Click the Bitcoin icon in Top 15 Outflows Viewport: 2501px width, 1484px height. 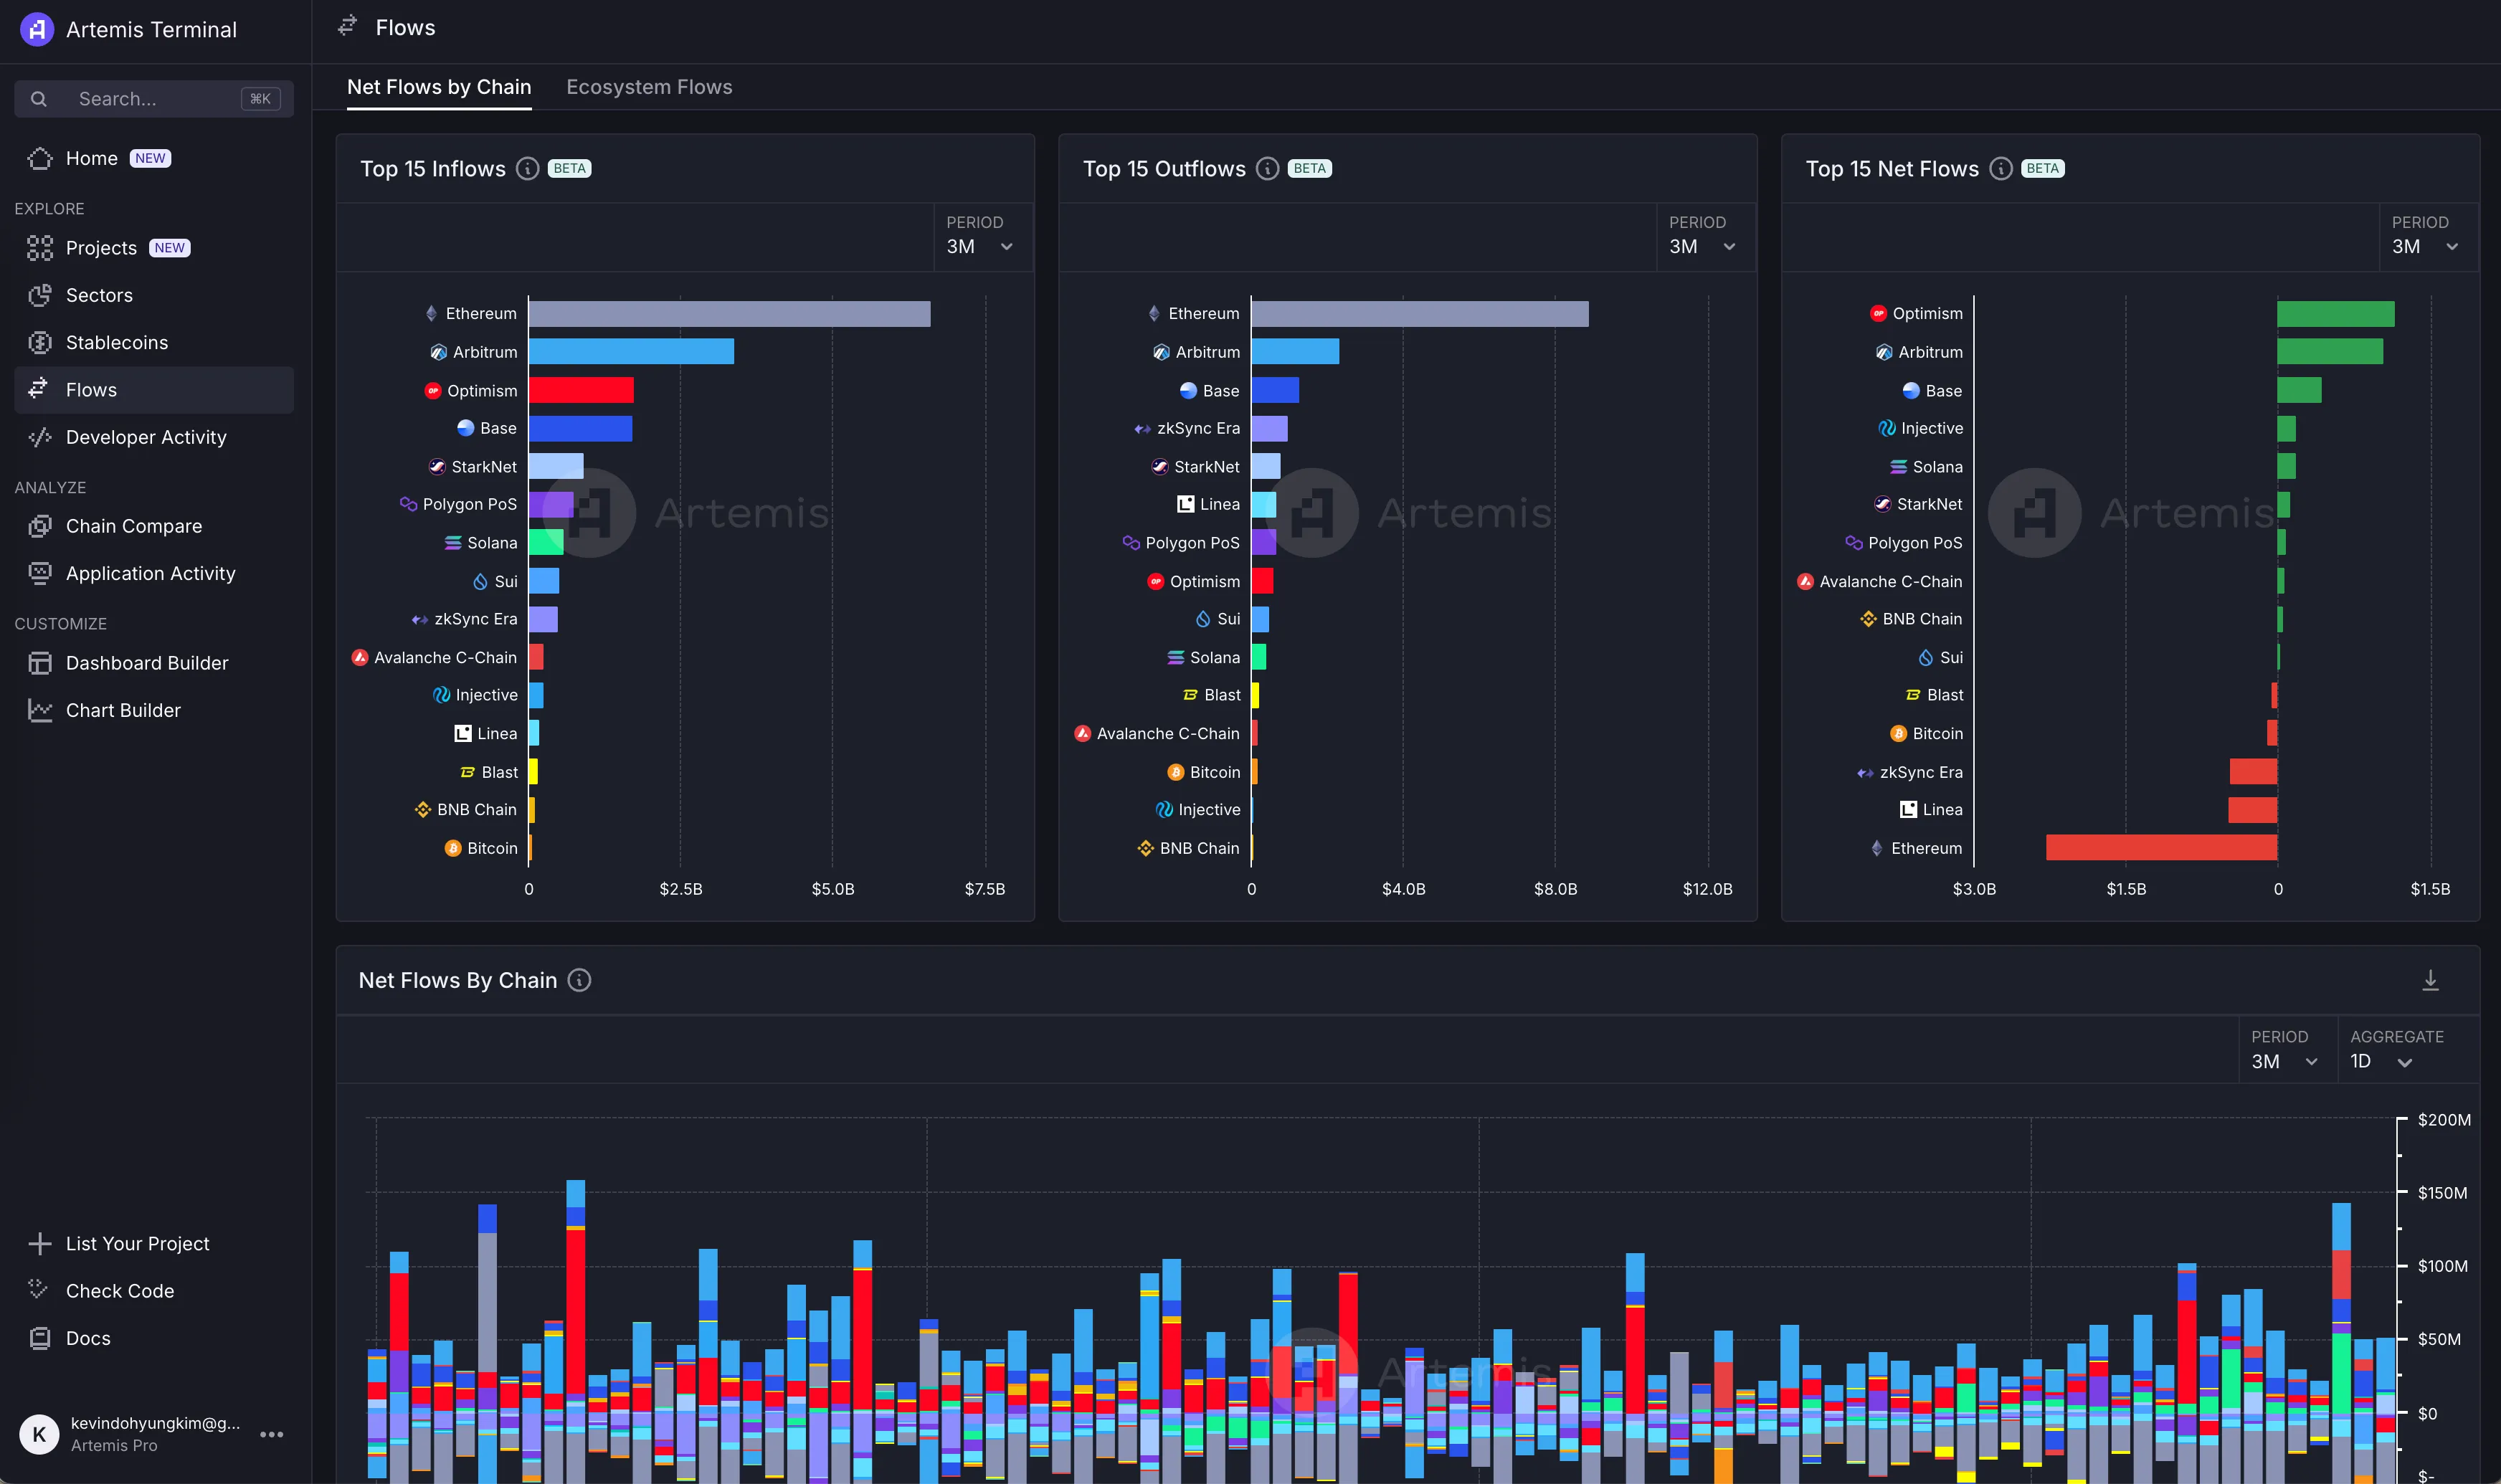[1175, 772]
